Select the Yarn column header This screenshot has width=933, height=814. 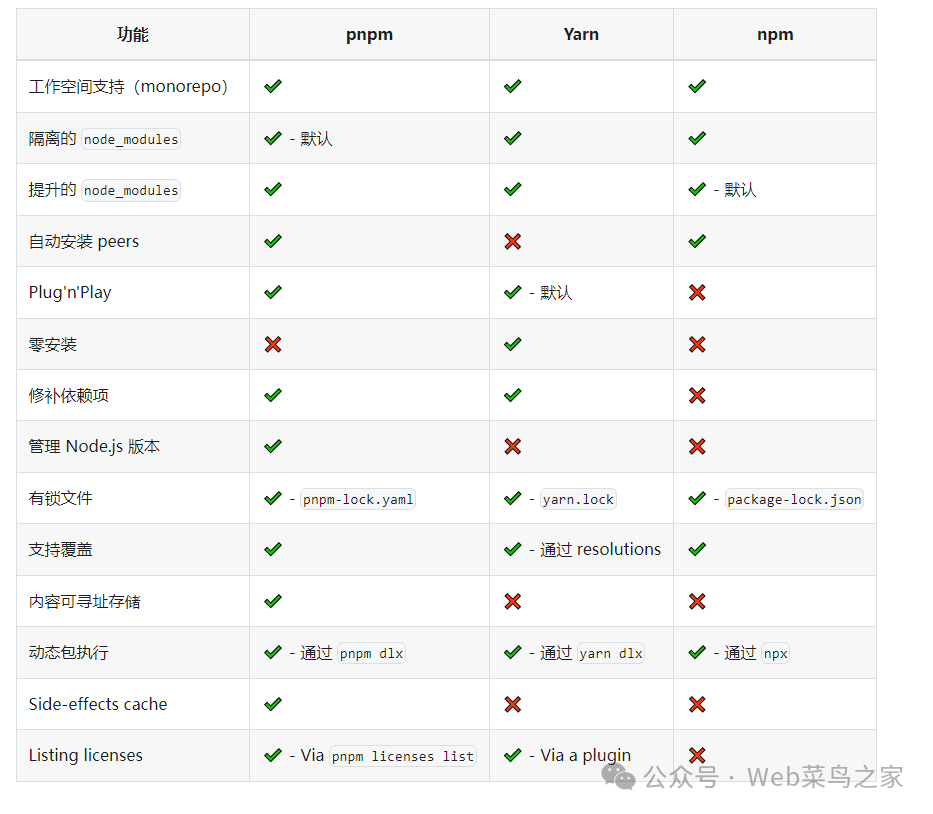click(x=581, y=35)
